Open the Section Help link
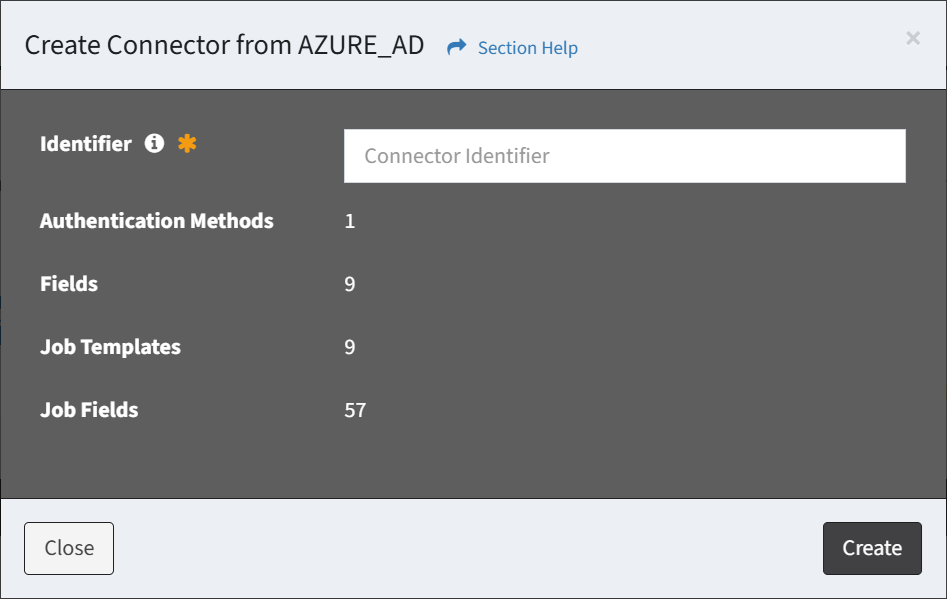947x599 pixels. coord(527,48)
